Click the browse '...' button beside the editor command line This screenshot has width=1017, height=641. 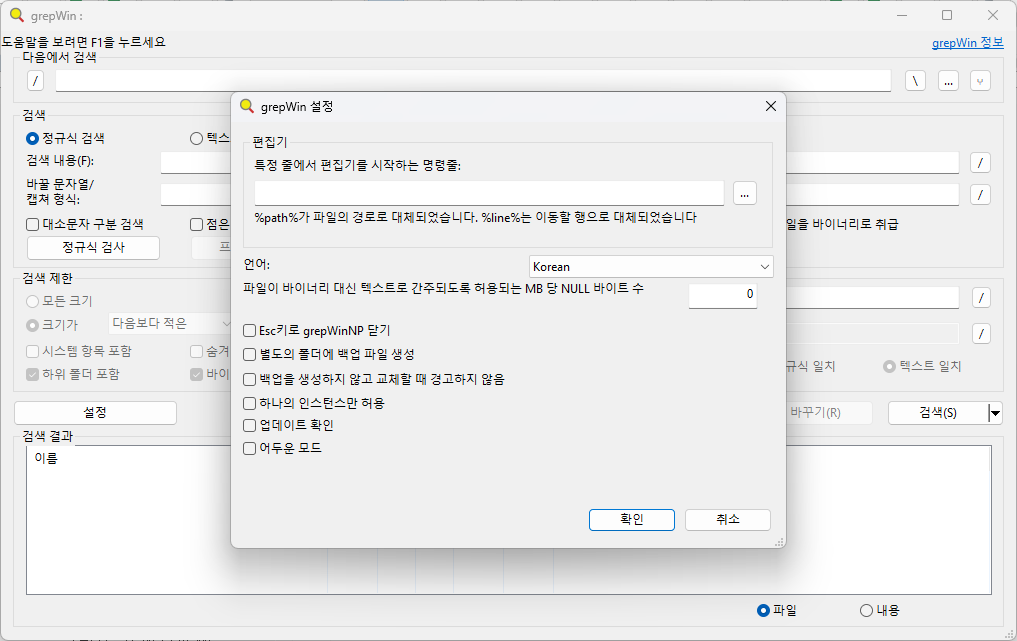coord(745,193)
